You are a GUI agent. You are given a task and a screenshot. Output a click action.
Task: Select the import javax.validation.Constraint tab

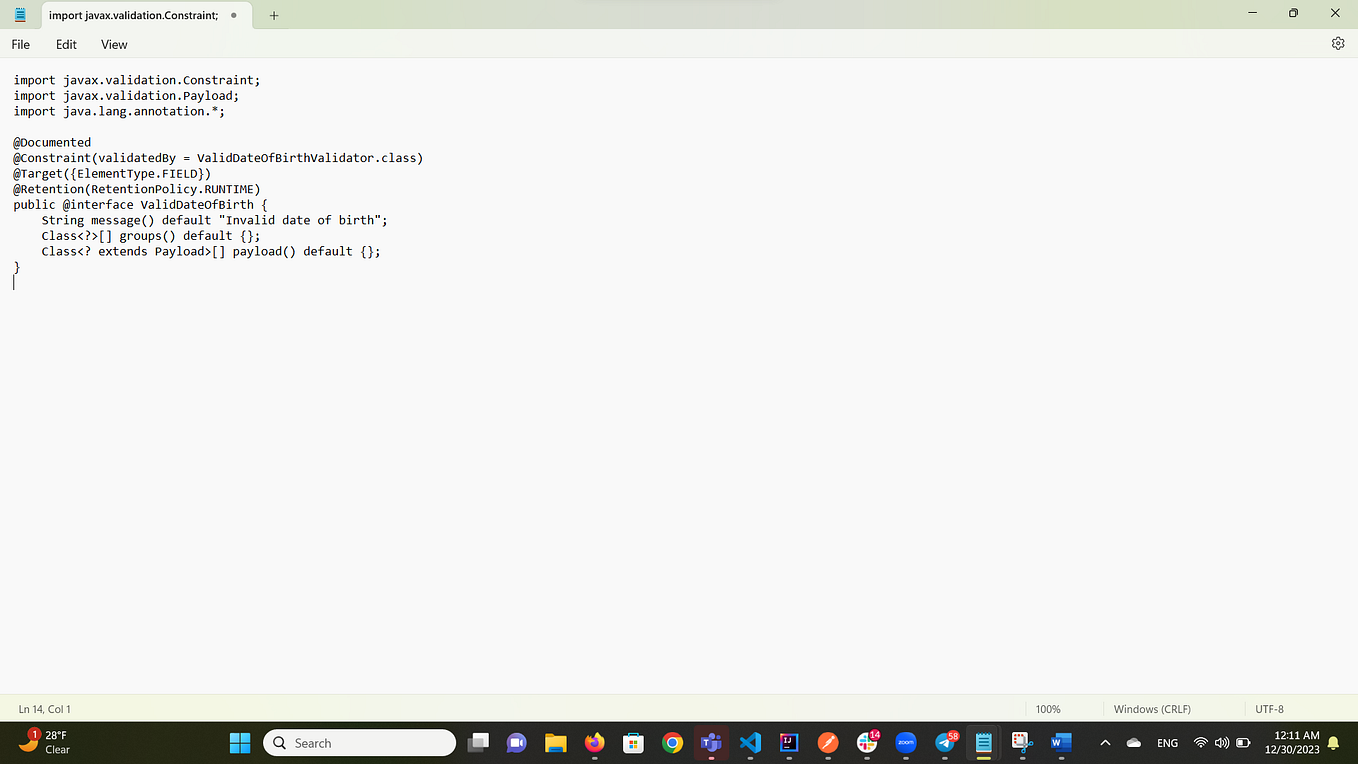[x=135, y=15]
